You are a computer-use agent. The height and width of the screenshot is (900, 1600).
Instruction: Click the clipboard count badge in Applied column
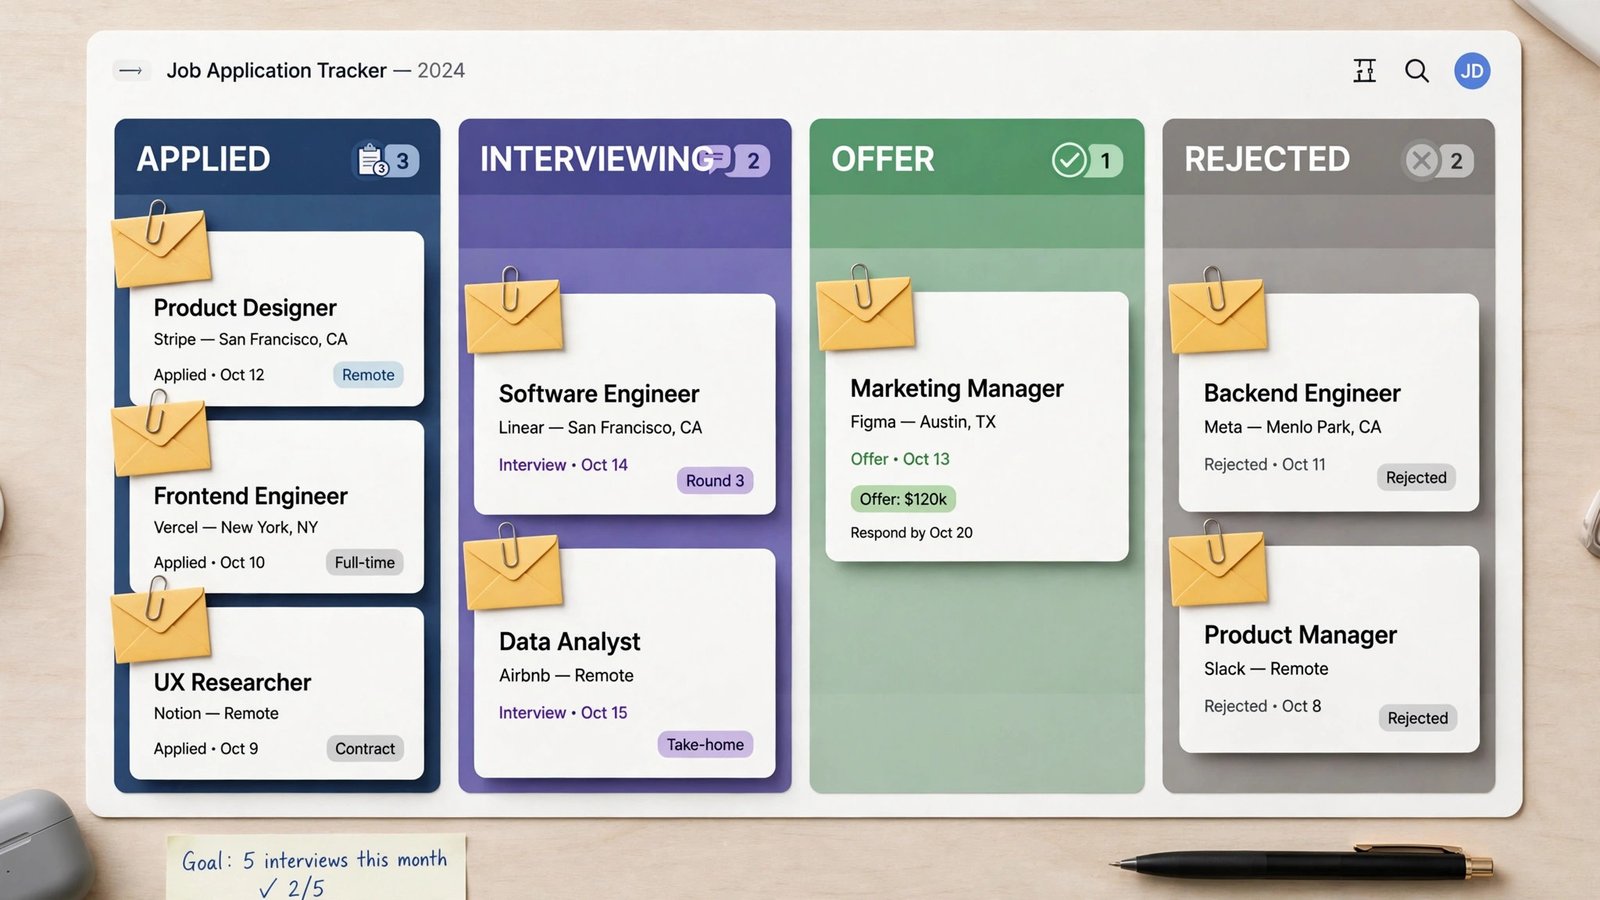point(388,160)
